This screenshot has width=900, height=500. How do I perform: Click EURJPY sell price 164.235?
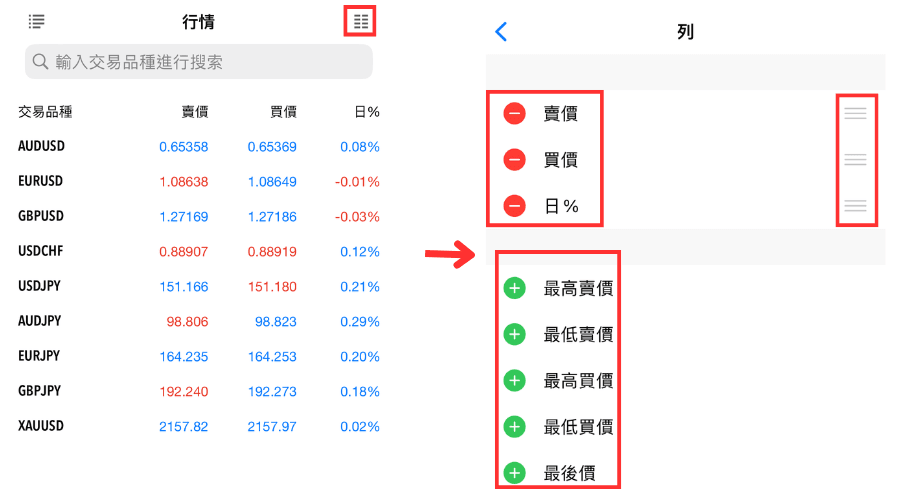coord(184,357)
